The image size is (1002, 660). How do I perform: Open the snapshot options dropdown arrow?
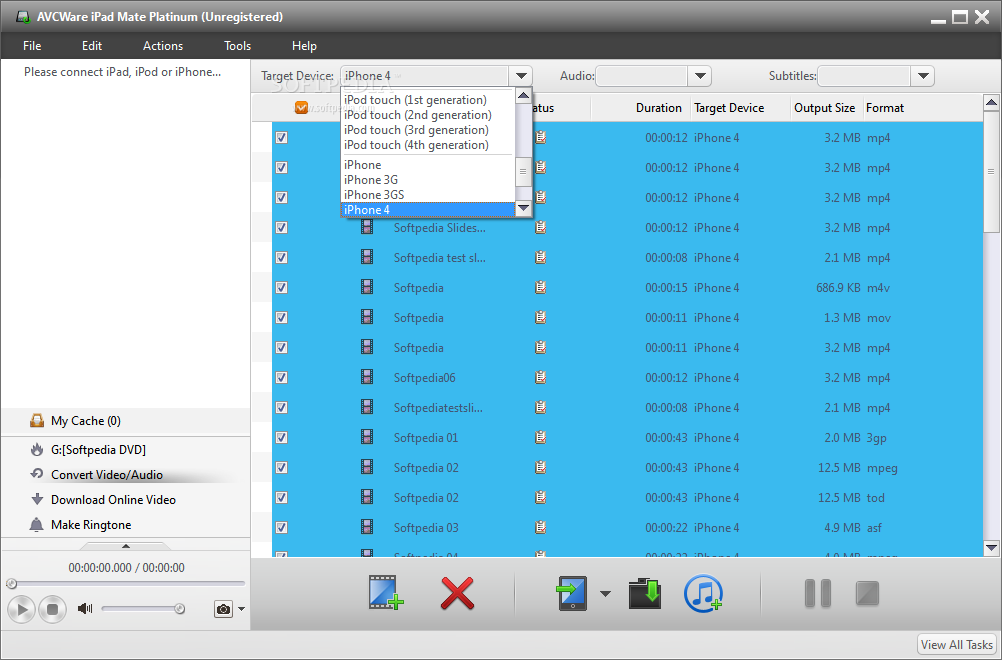(241, 609)
